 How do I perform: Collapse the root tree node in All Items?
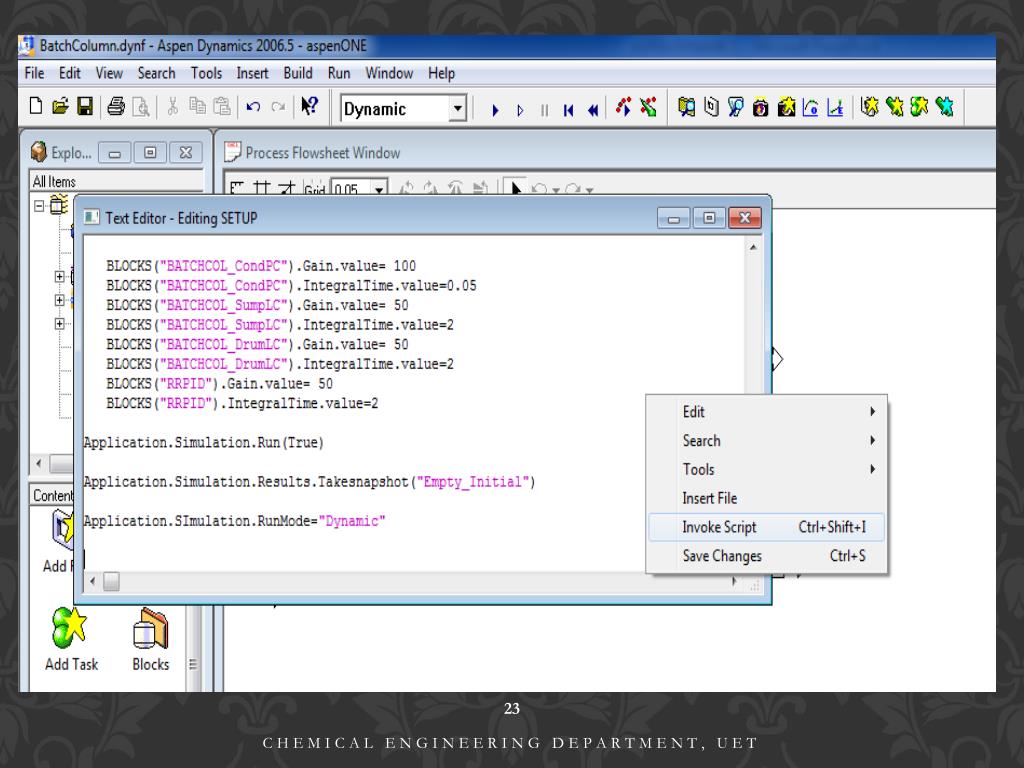(39, 206)
